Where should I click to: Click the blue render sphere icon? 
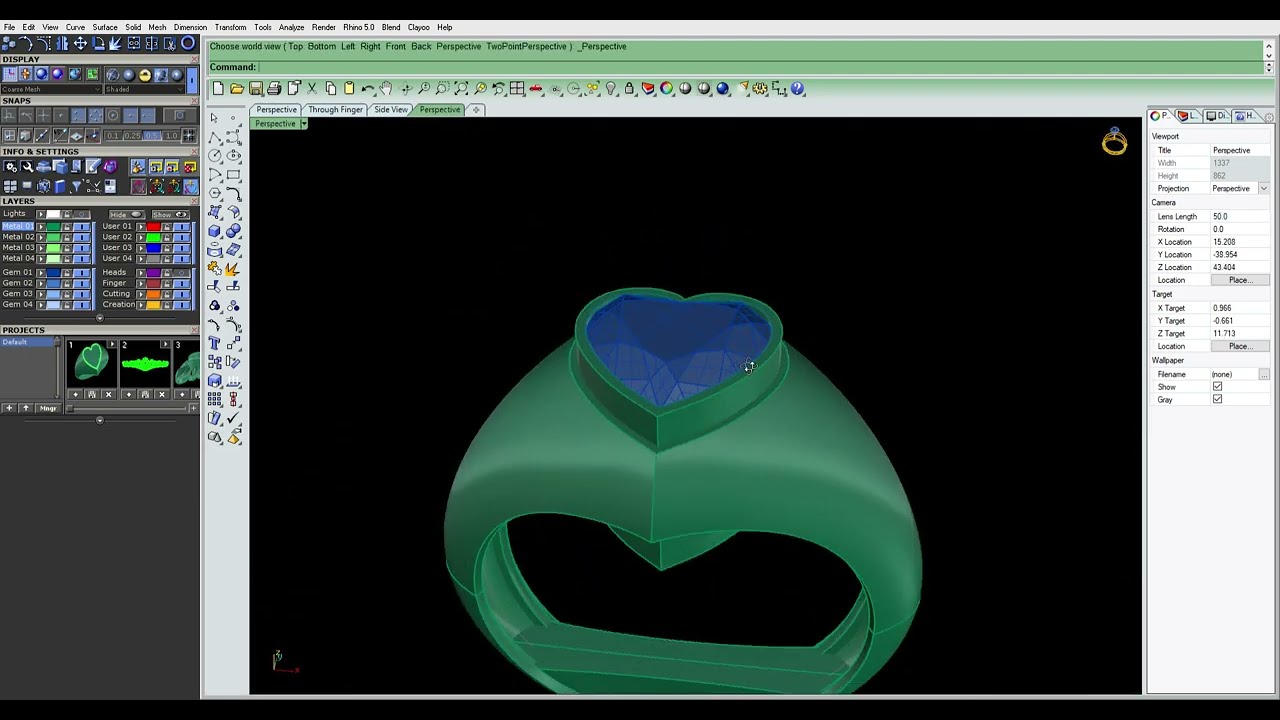(722, 89)
